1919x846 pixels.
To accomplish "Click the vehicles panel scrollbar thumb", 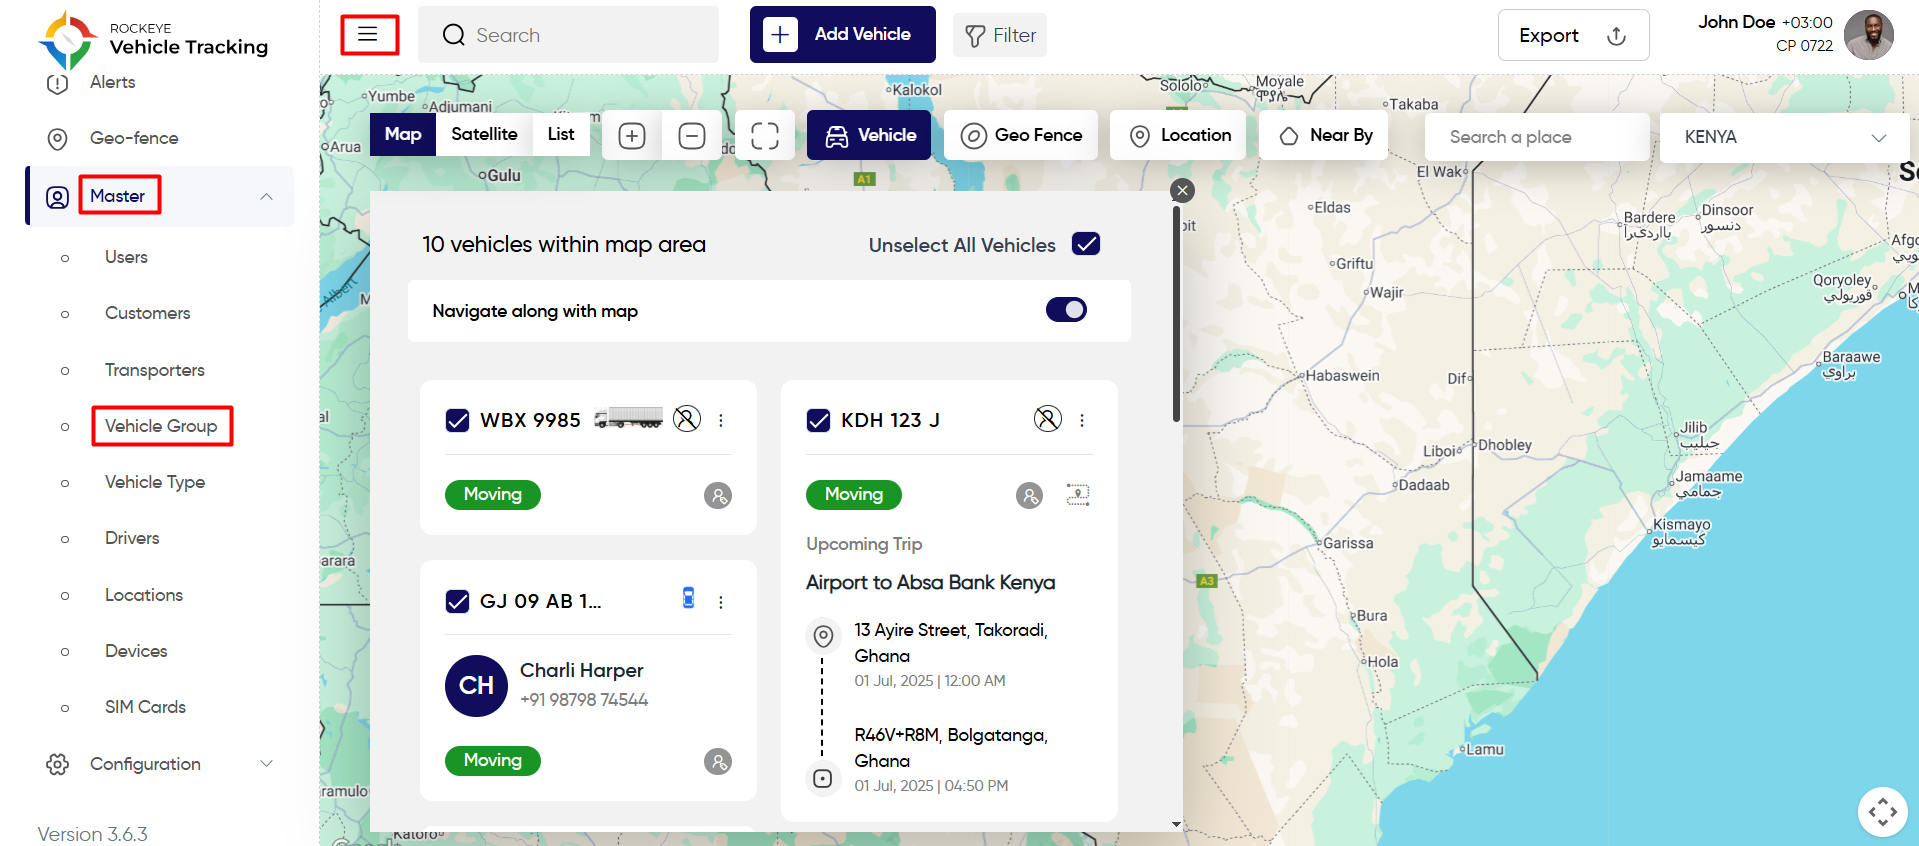I will [x=1177, y=314].
